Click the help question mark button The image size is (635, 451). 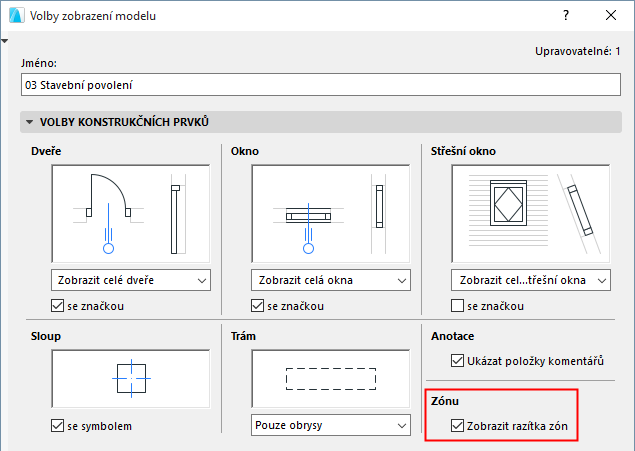[x=565, y=16]
